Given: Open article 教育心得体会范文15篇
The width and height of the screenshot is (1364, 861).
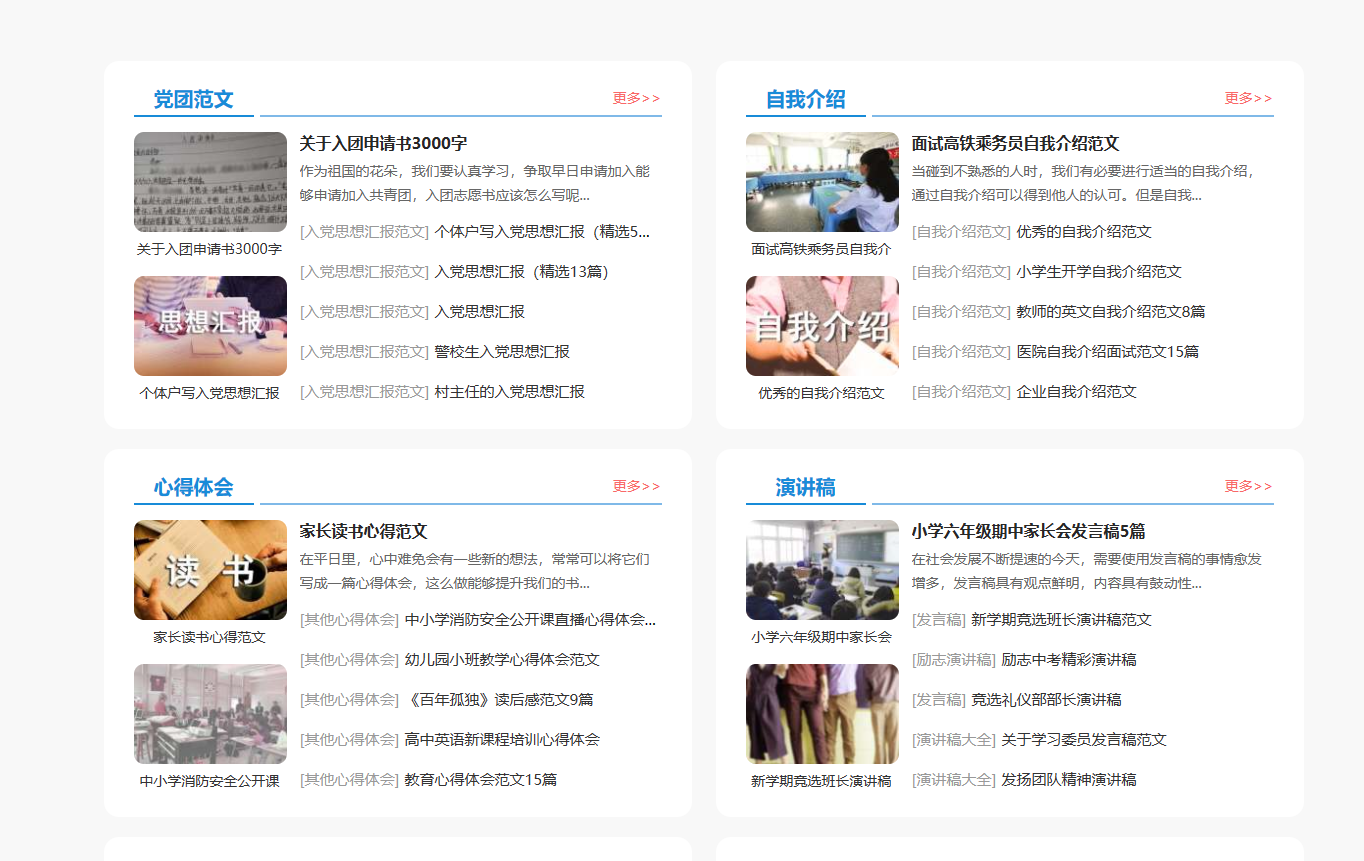Looking at the screenshot, I should (x=480, y=780).
